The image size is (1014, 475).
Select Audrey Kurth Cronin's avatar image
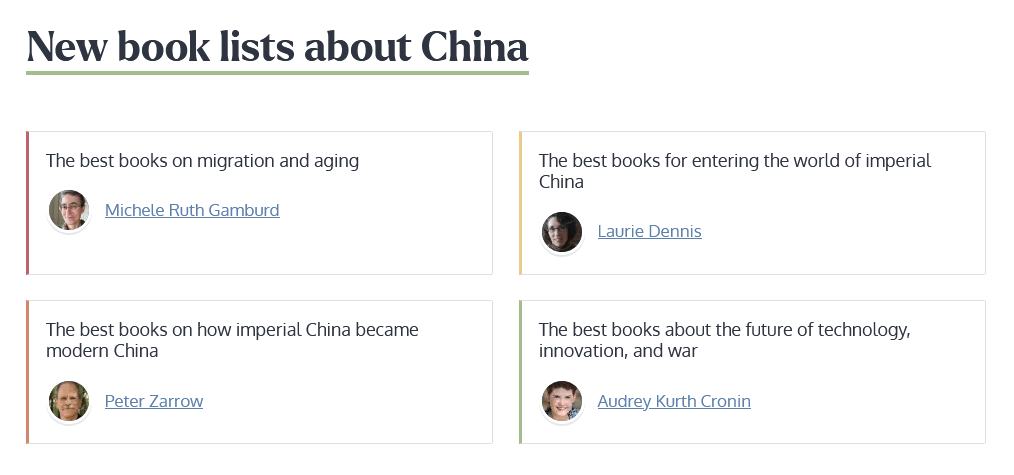pos(562,401)
